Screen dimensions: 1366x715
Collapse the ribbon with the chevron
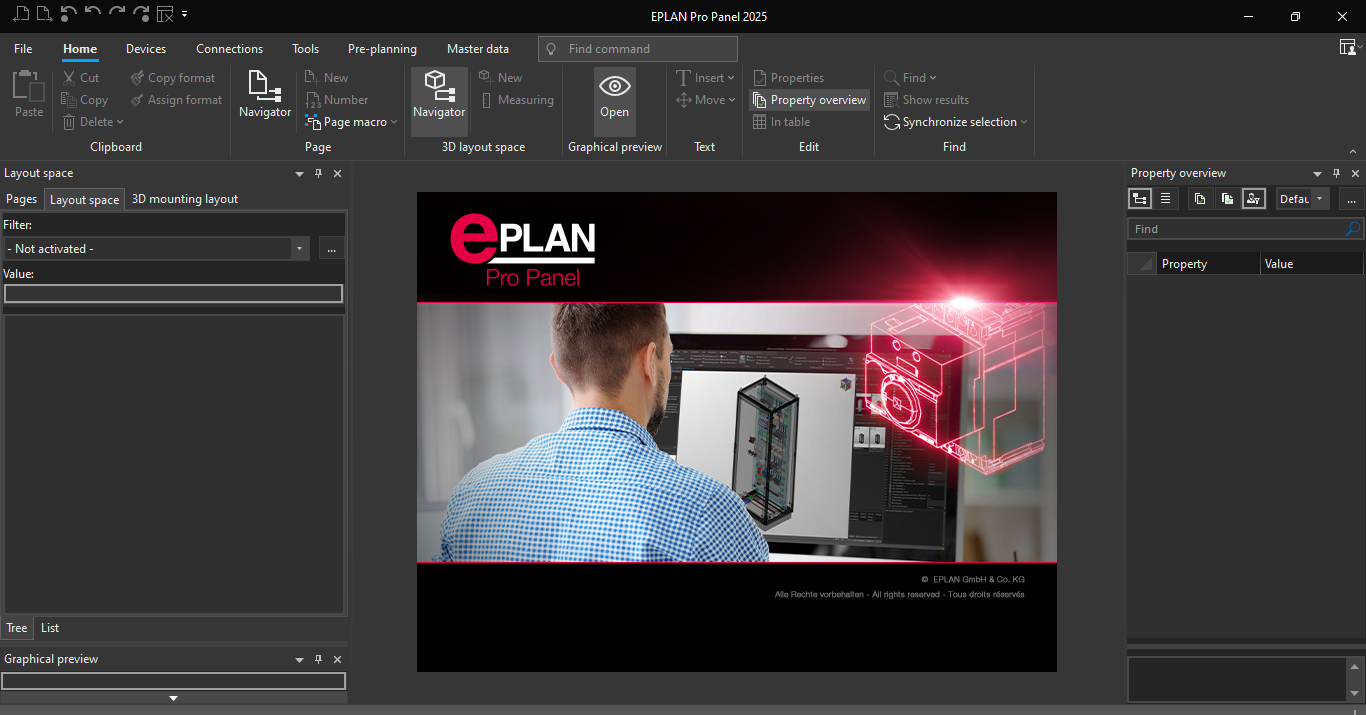click(1353, 151)
